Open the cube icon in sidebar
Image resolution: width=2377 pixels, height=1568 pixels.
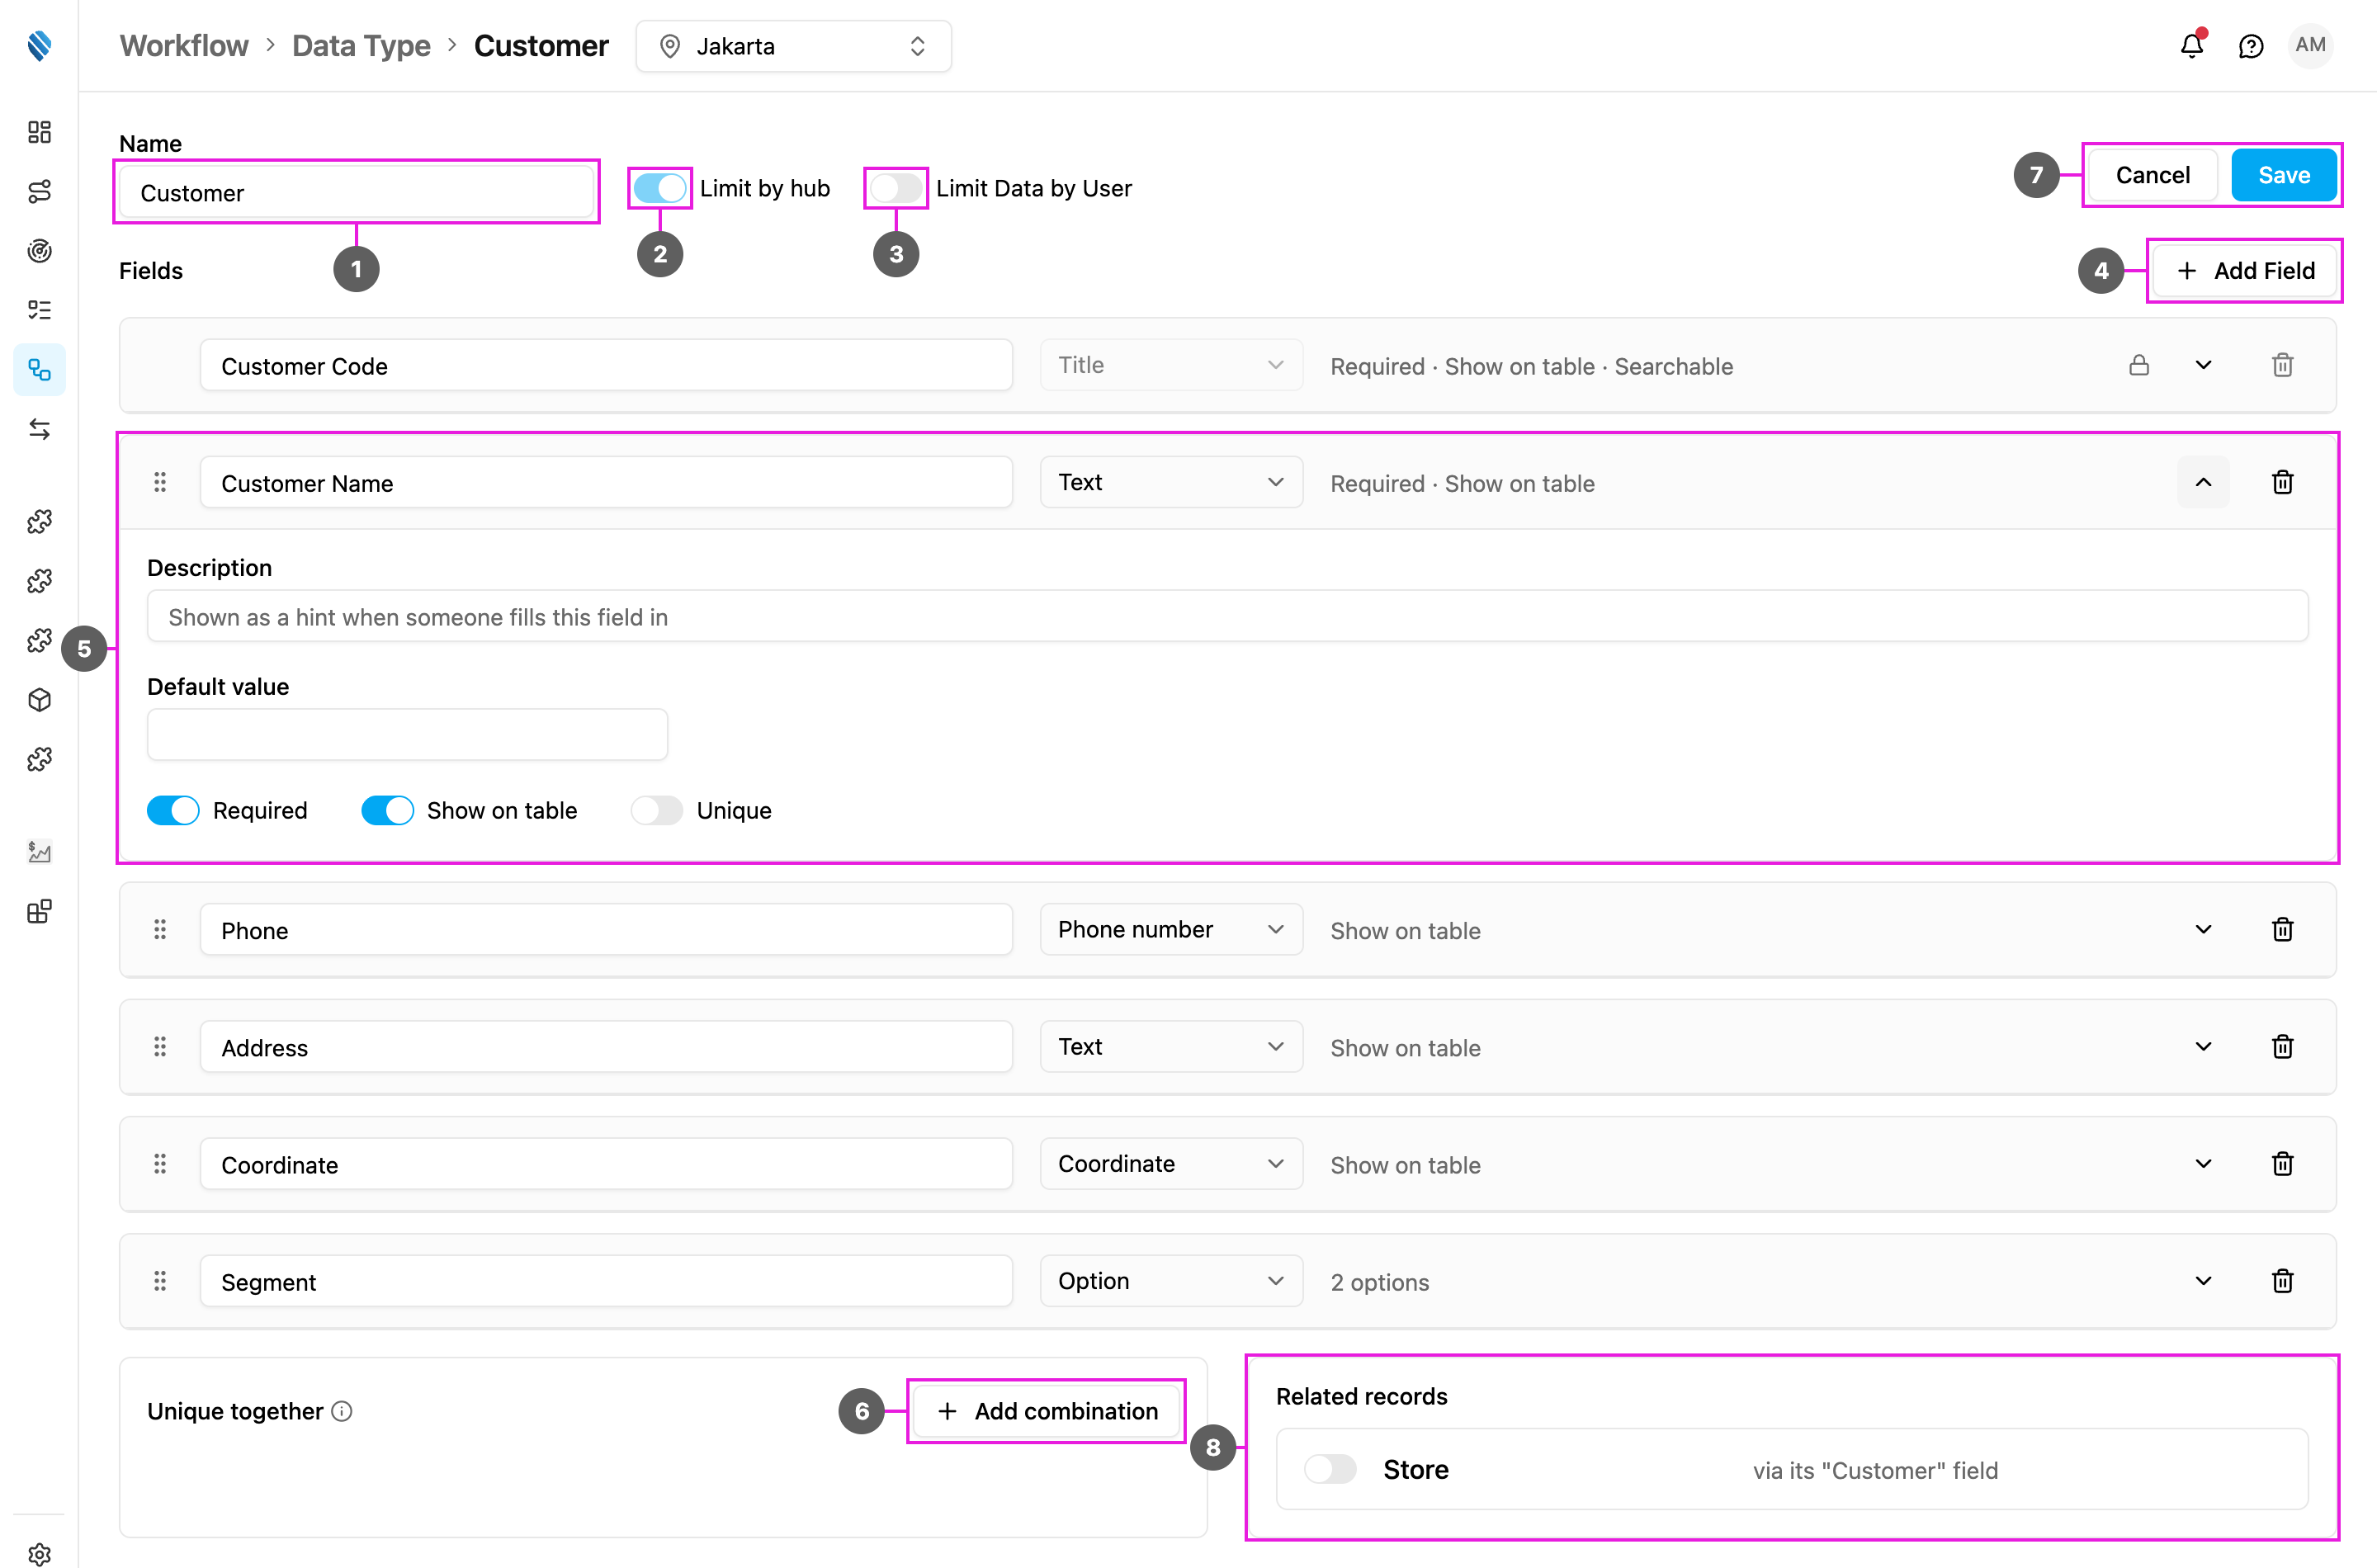(x=39, y=700)
